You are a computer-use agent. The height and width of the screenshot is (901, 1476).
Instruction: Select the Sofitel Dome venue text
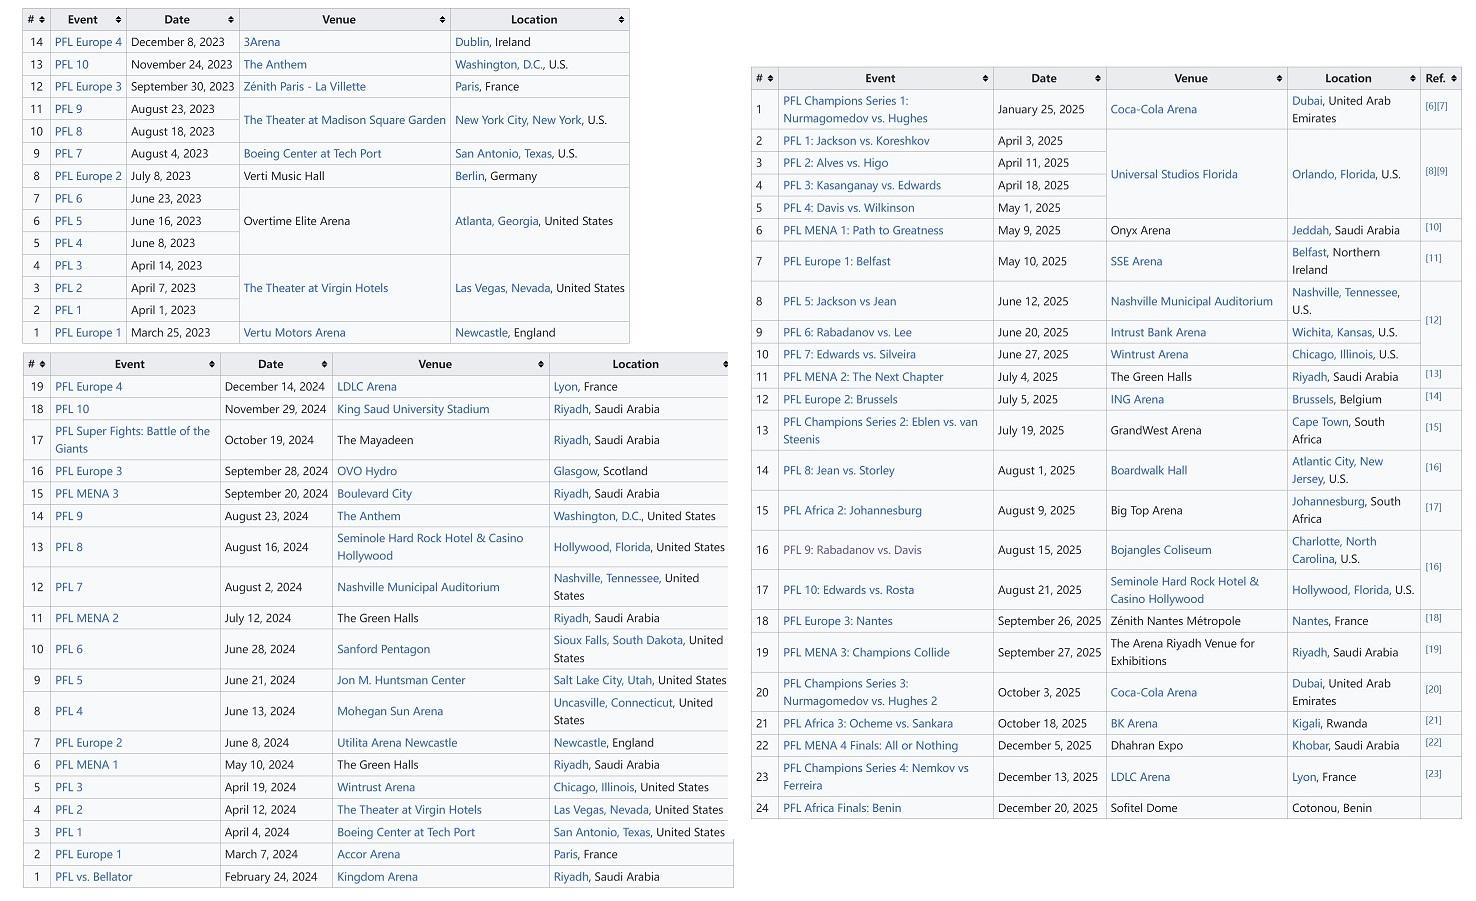[1144, 808]
